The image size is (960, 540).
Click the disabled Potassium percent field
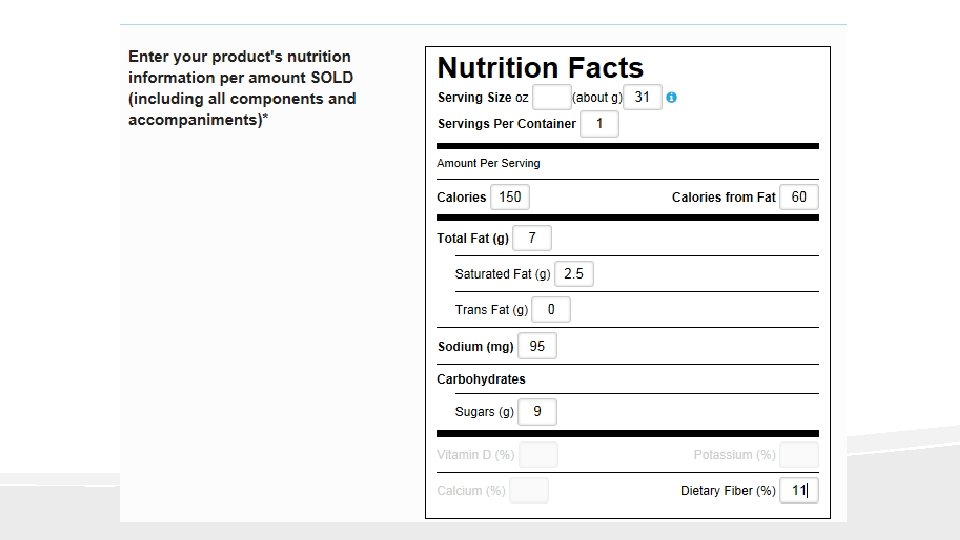[x=799, y=455]
